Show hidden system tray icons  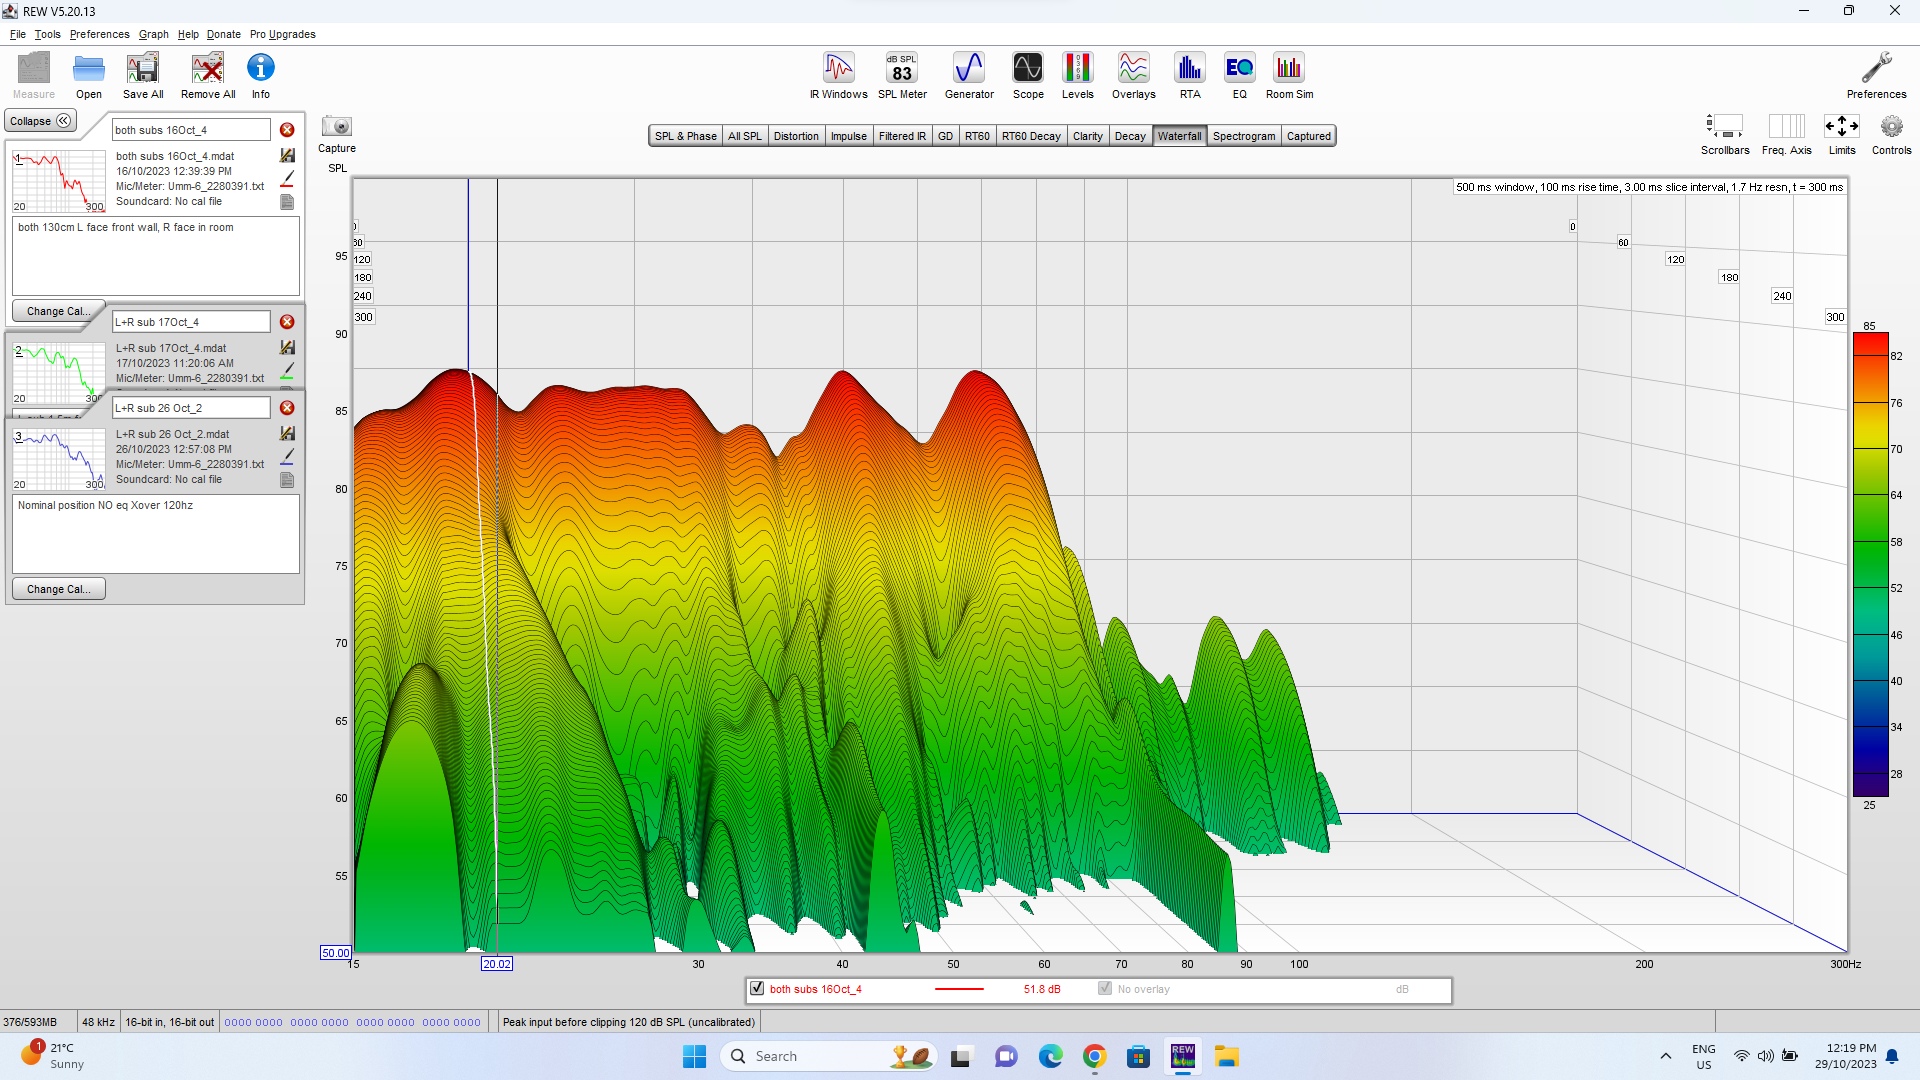pos(1665,1056)
